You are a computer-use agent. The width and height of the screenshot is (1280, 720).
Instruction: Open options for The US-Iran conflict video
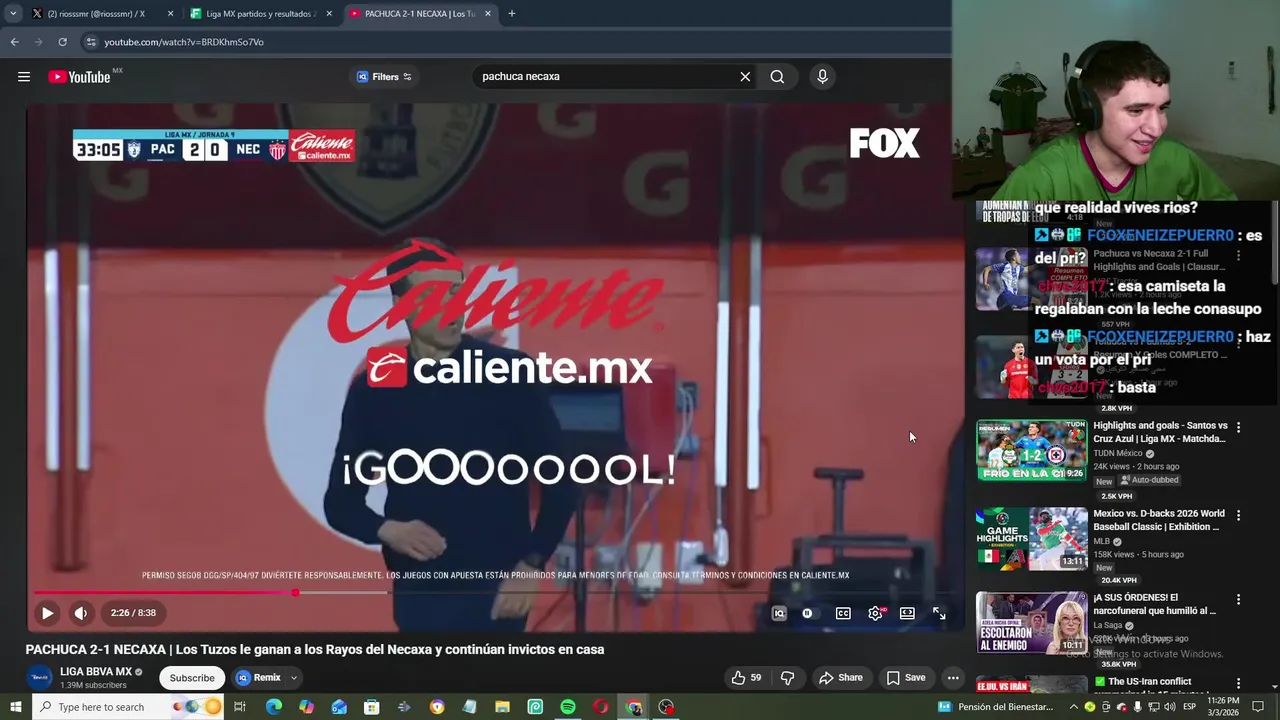coord(1238,683)
